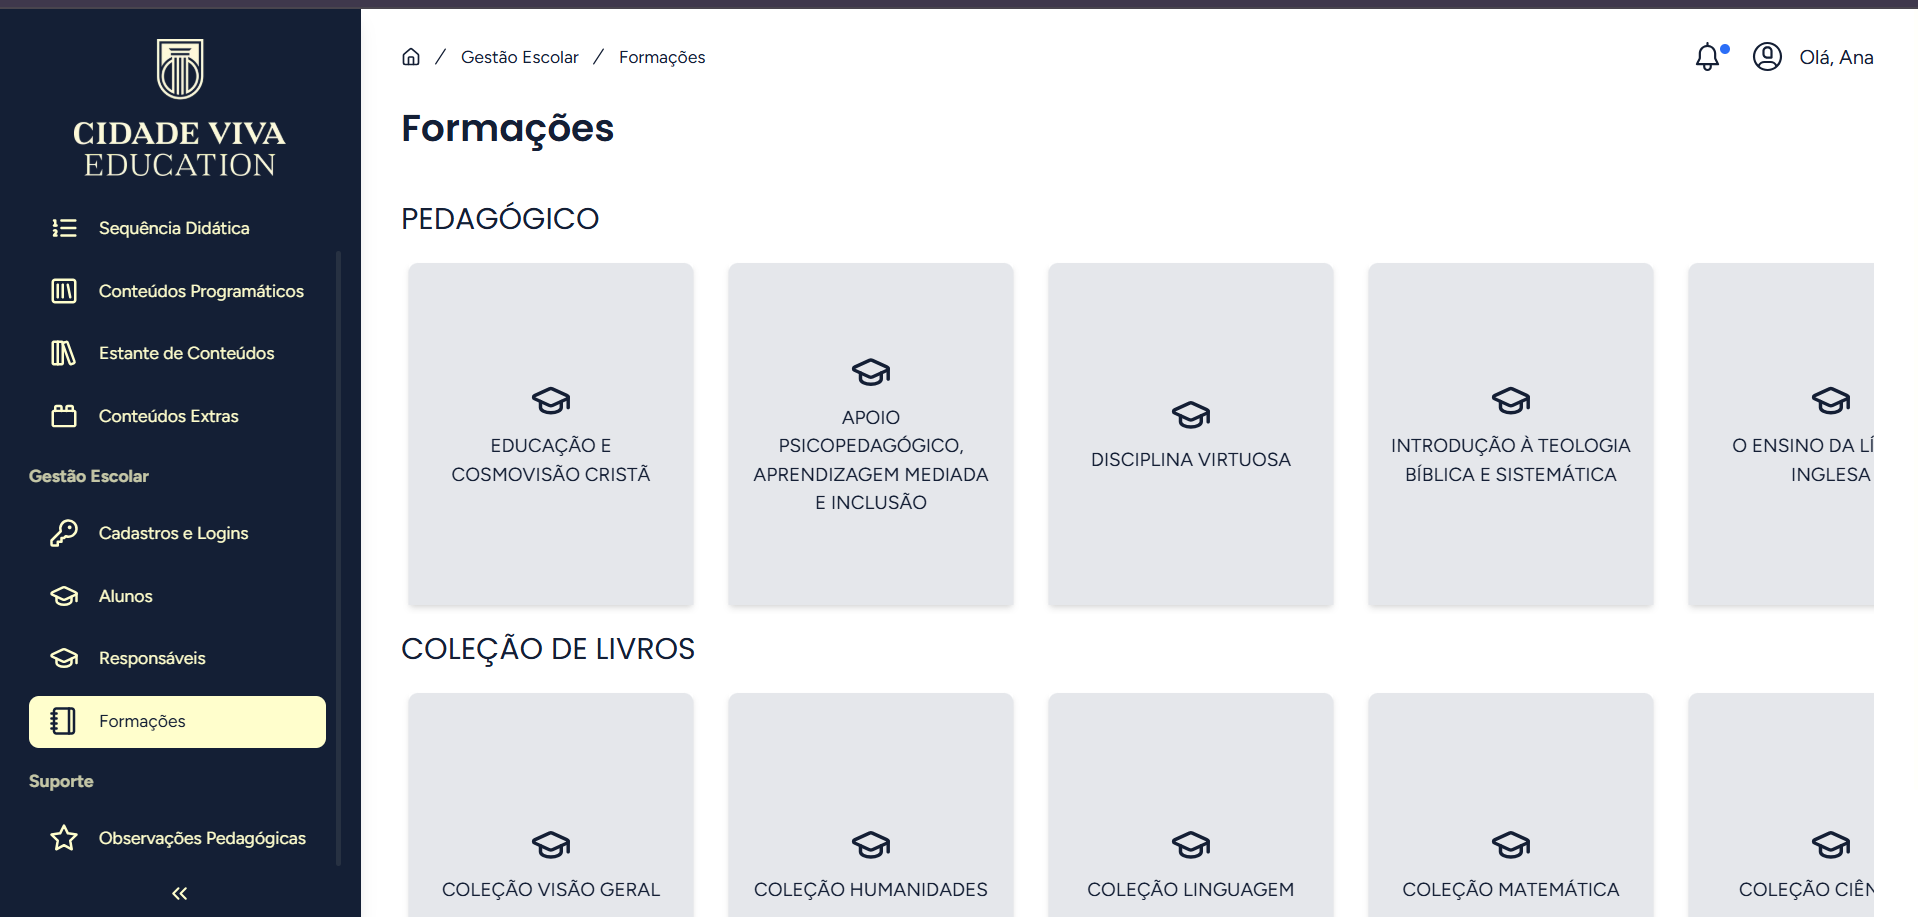Select the highlighted Formações menu item
The height and width of the screenshot is (917, 1918).
click(177, 721)
